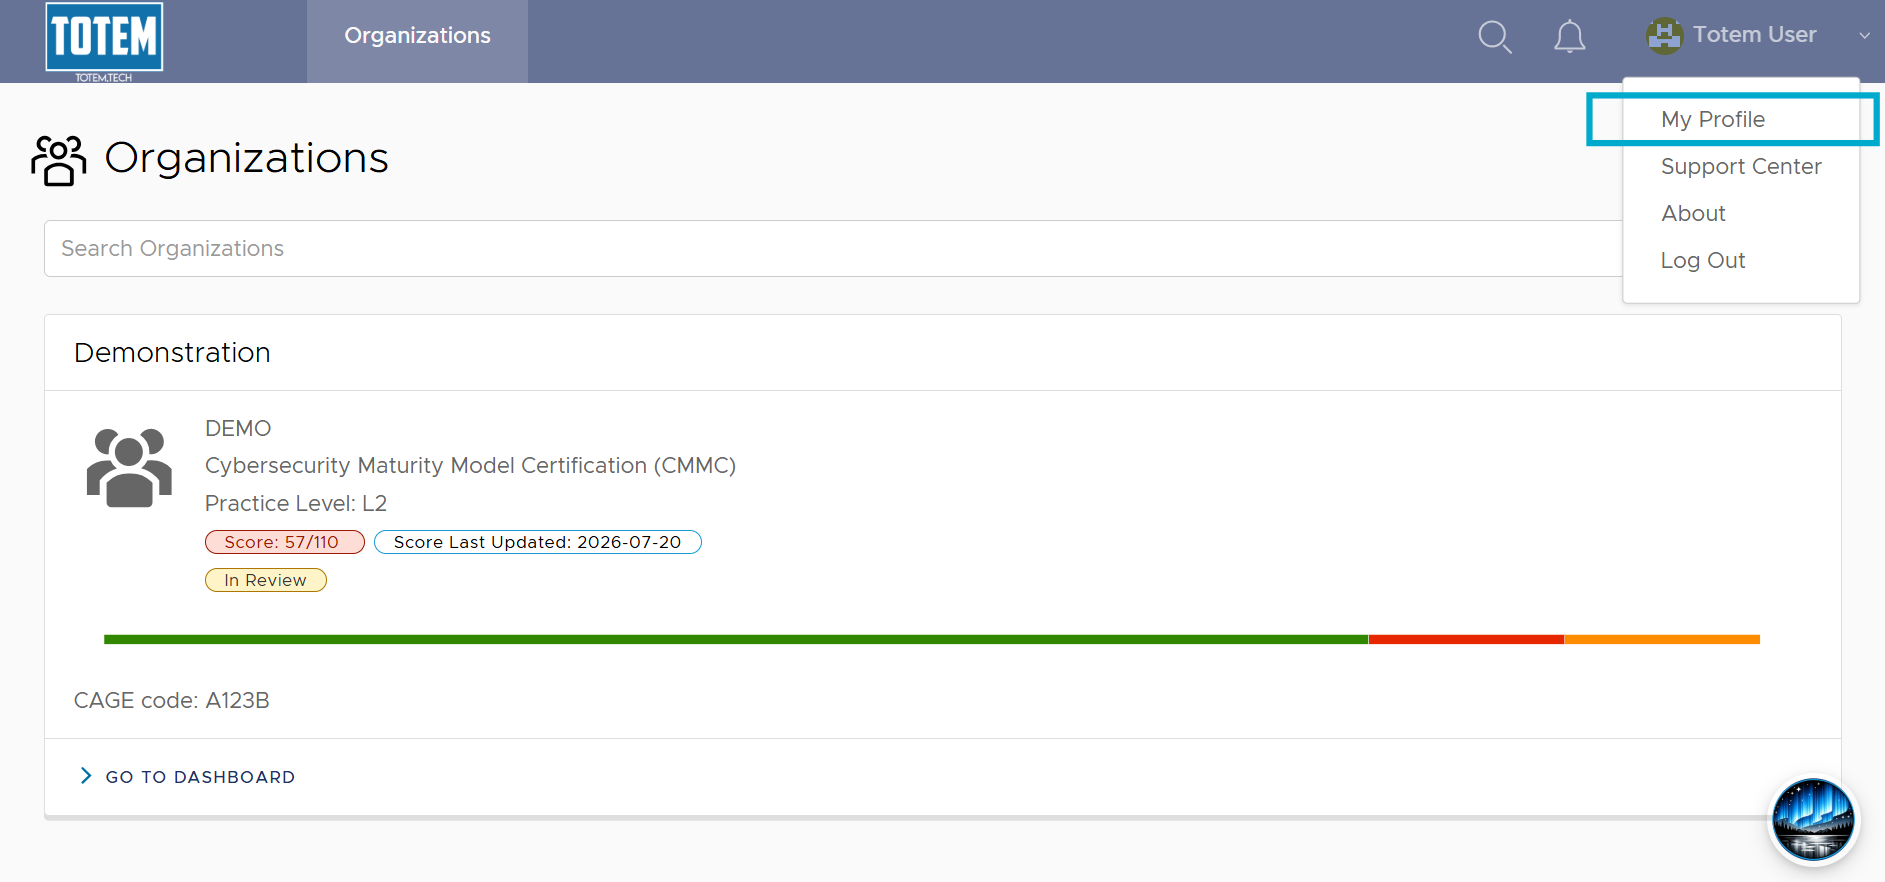
Task: Click the CAGE code: A123B text
Action: [x=172, y=700]
